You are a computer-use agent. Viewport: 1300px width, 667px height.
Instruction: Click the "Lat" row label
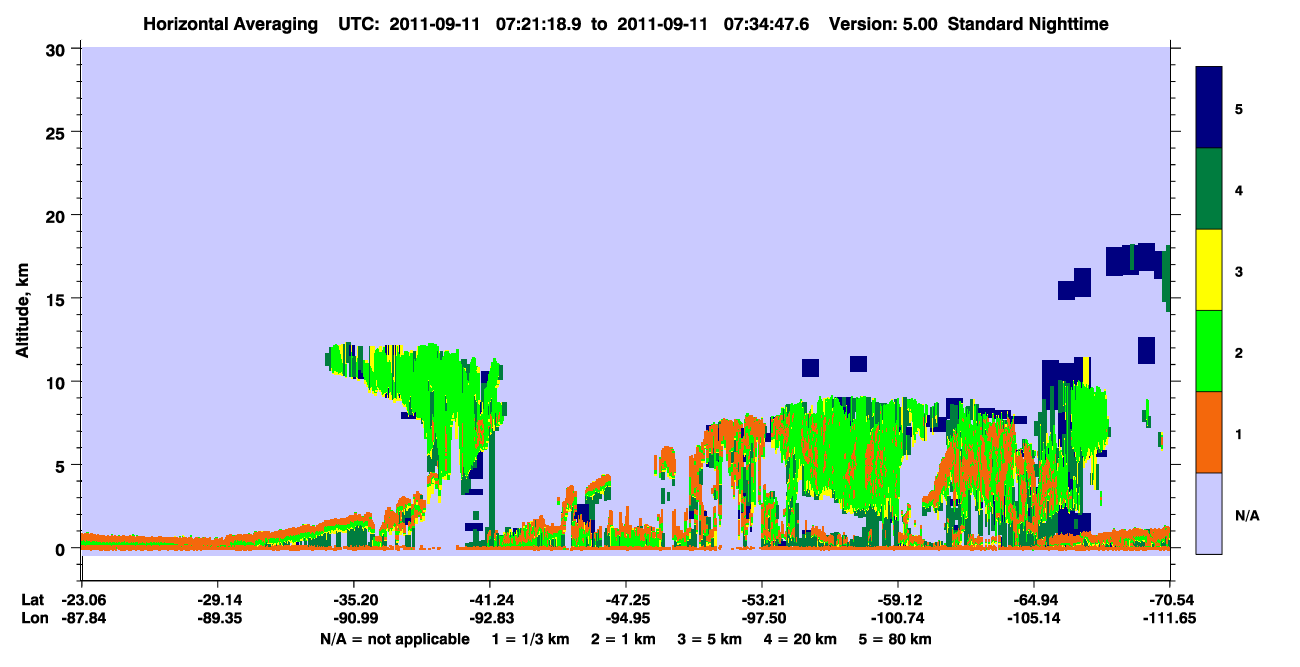pyautogui.click(x=32, y=600)
